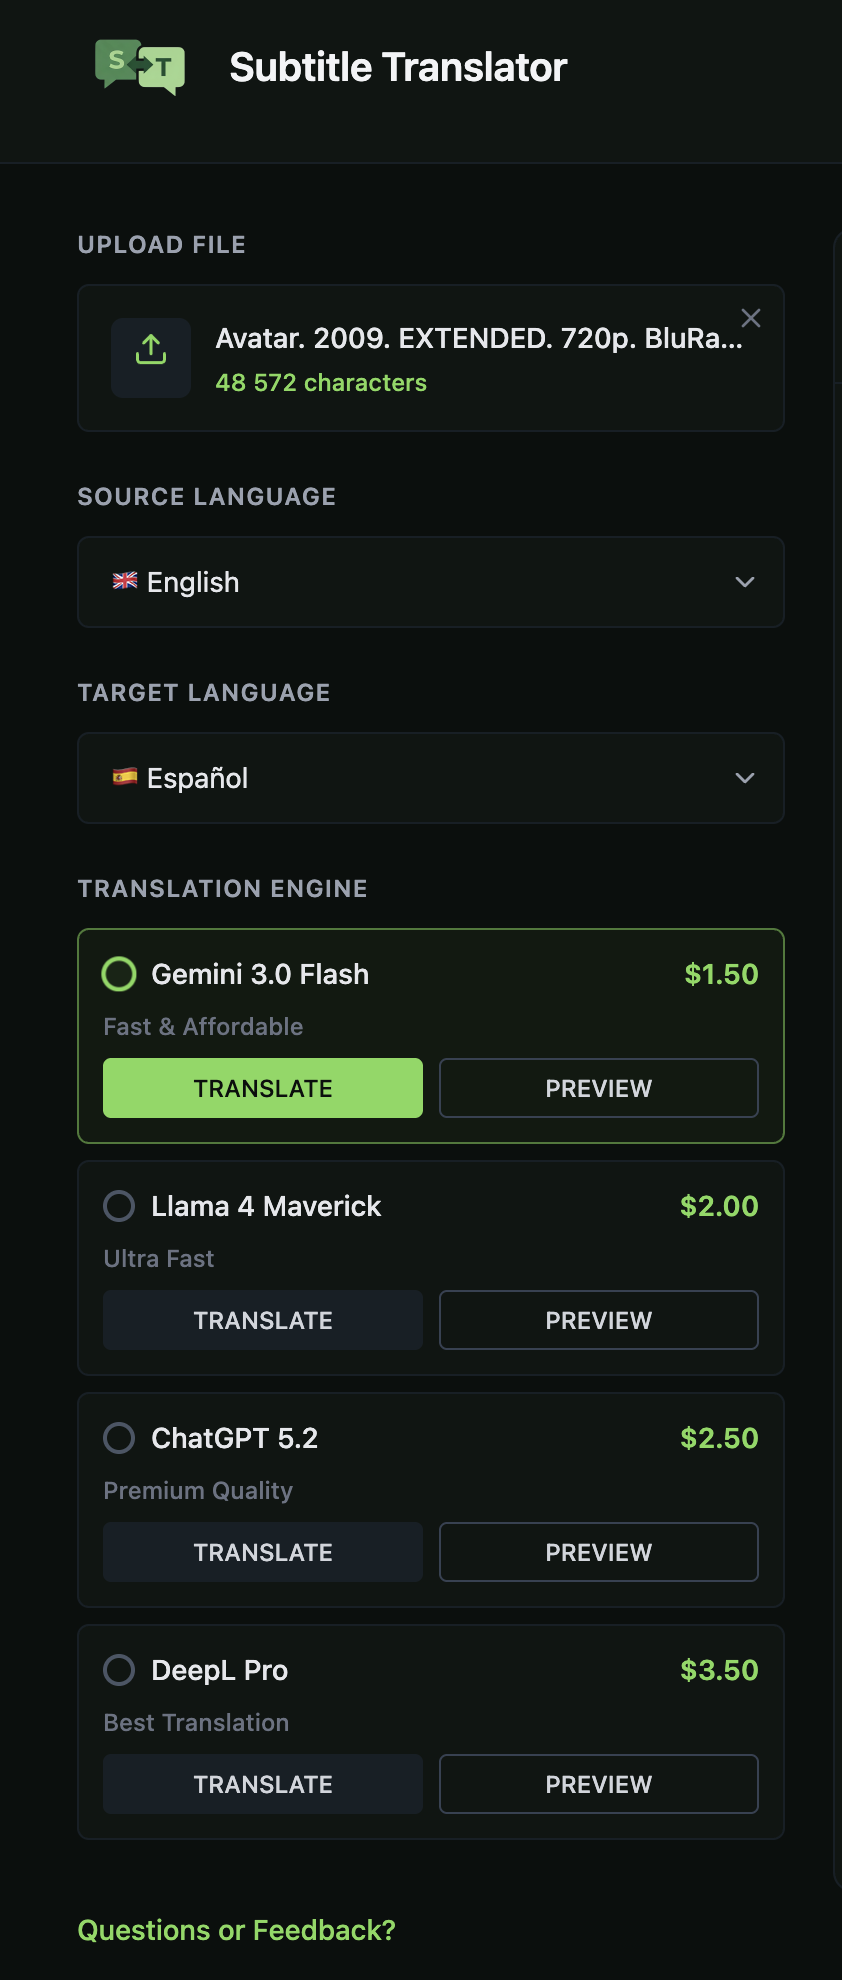Screen dimensions: 842x1980
Task: Select the ChatGPT 5.2 engine card
Action: tap(431, 1437)
